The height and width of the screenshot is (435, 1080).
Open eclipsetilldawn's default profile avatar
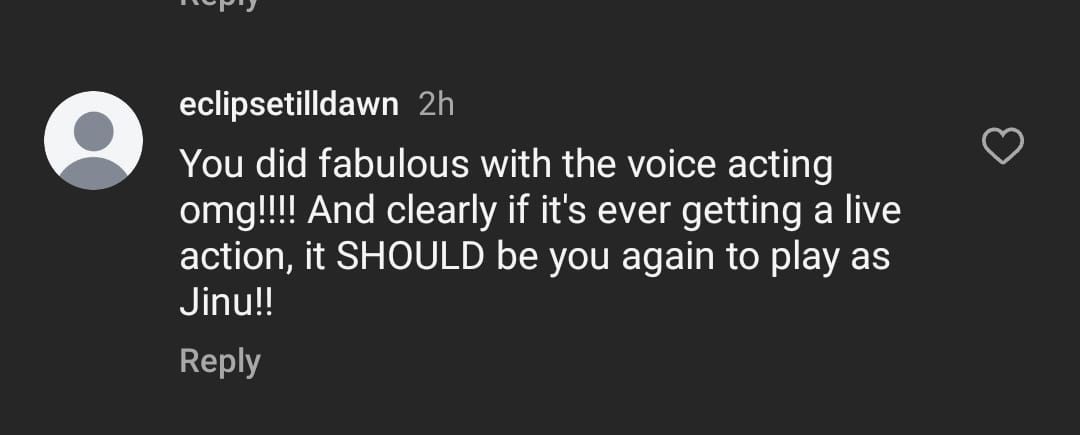pyautogui.click(x=93, y=140)
